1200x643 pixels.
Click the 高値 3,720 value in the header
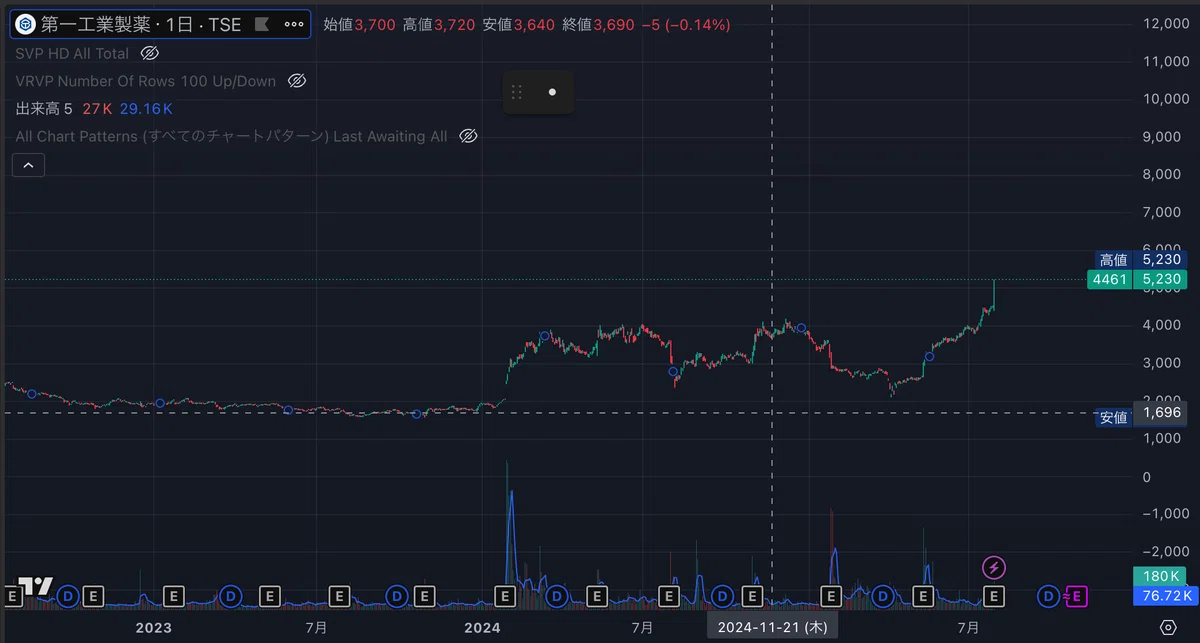[440, 24]
